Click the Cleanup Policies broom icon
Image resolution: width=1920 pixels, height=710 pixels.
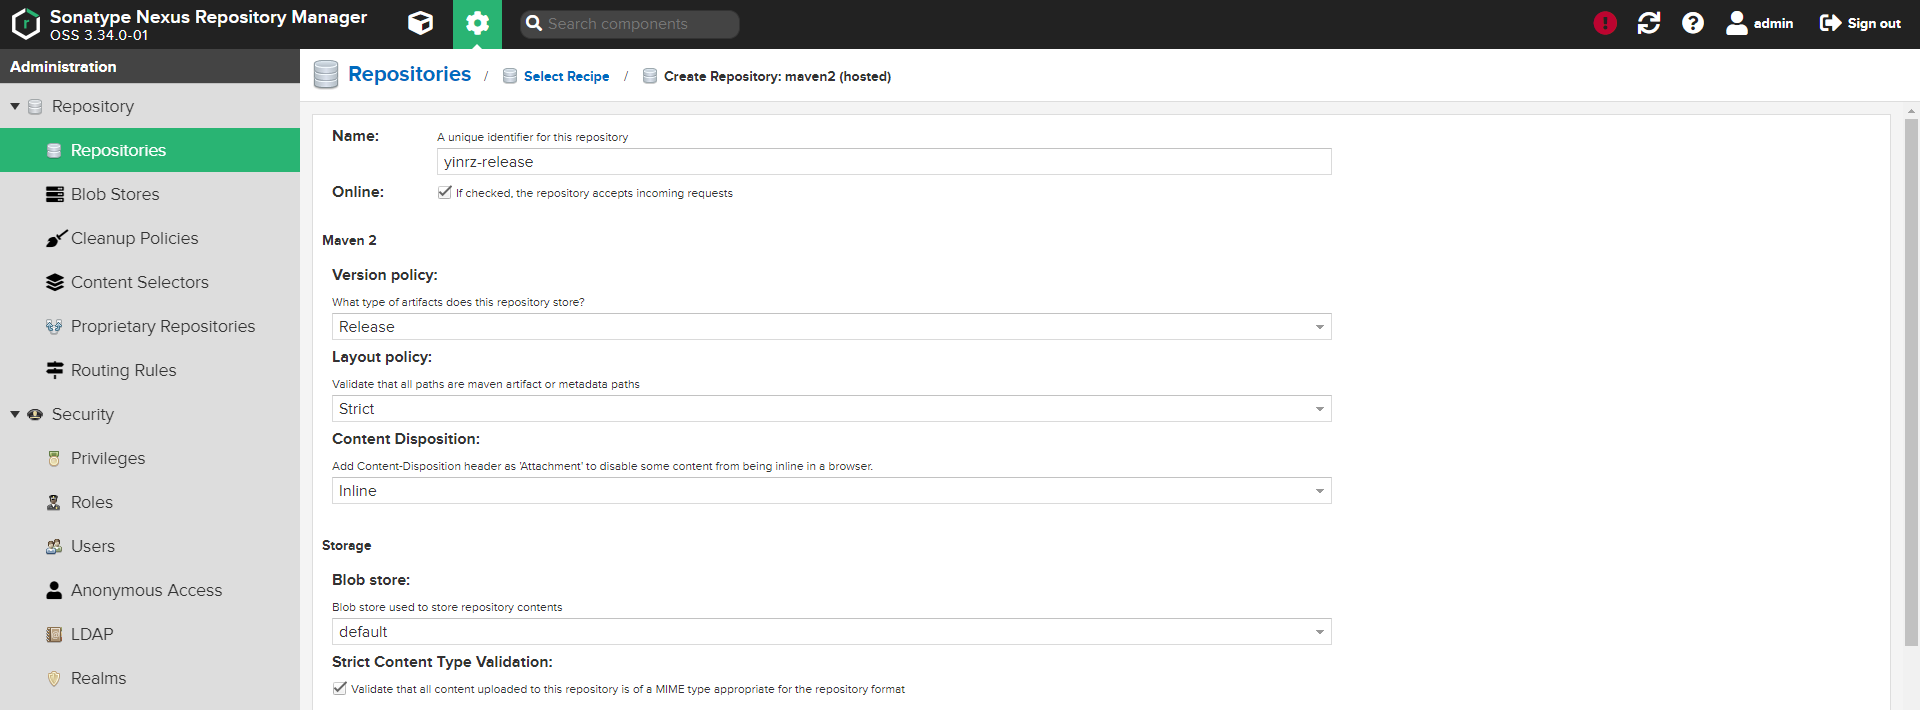pos(56,238)
